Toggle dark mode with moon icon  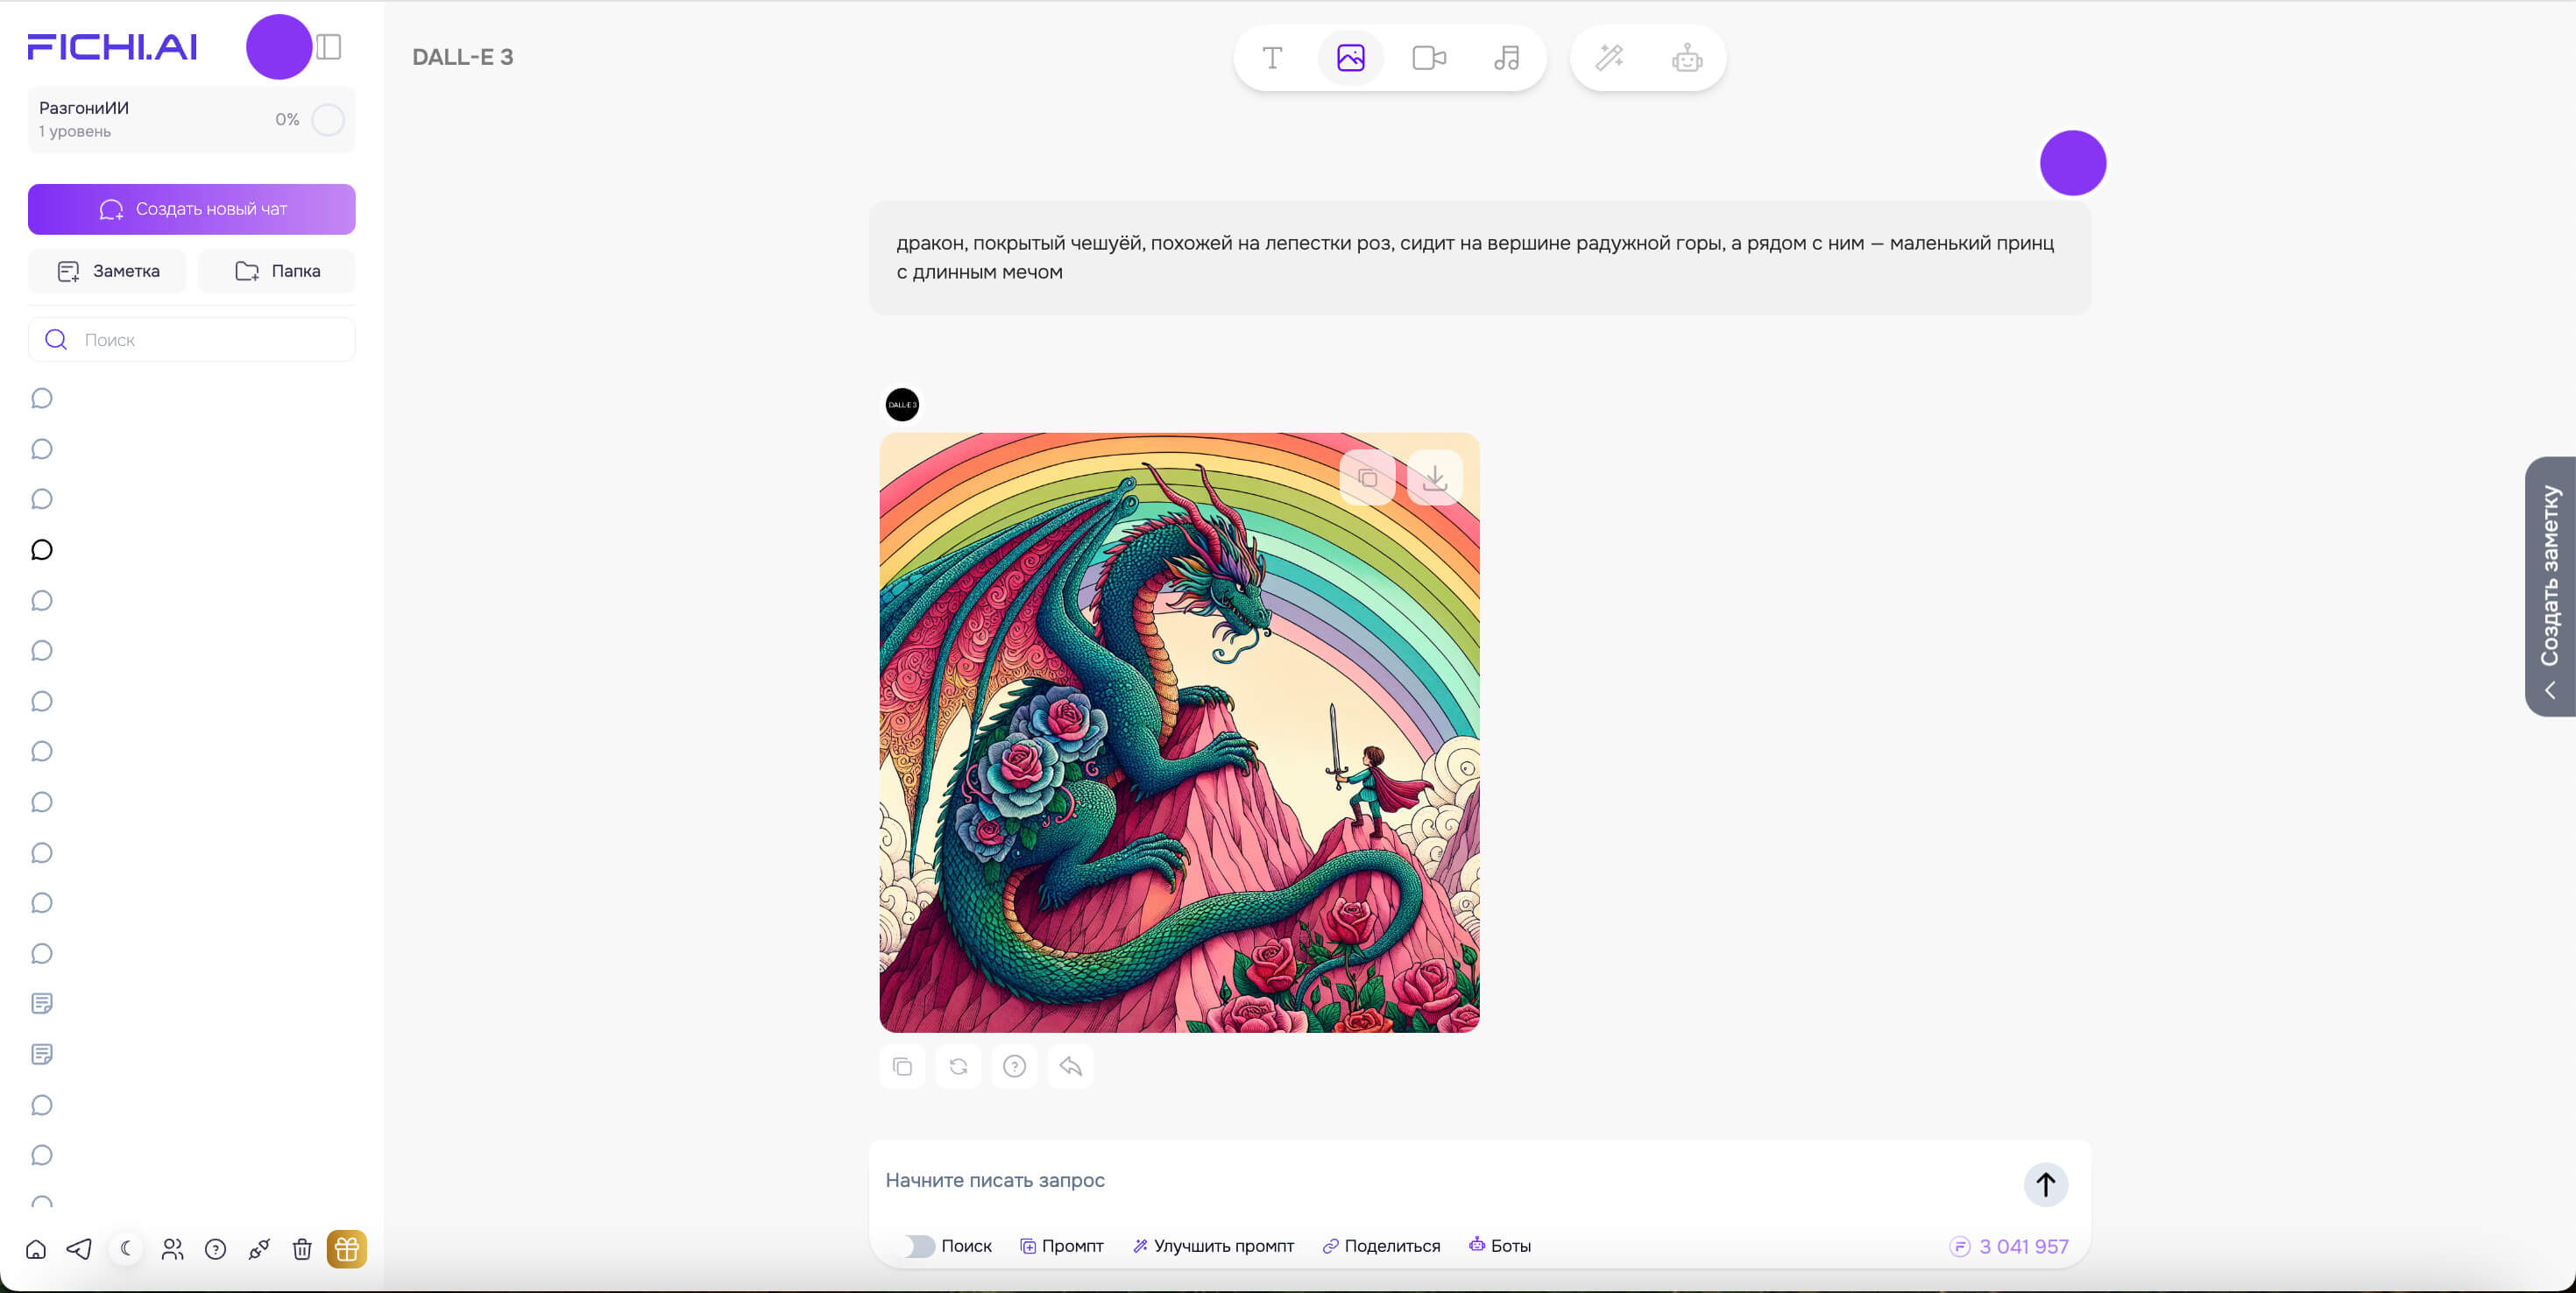click(126, 1248)
